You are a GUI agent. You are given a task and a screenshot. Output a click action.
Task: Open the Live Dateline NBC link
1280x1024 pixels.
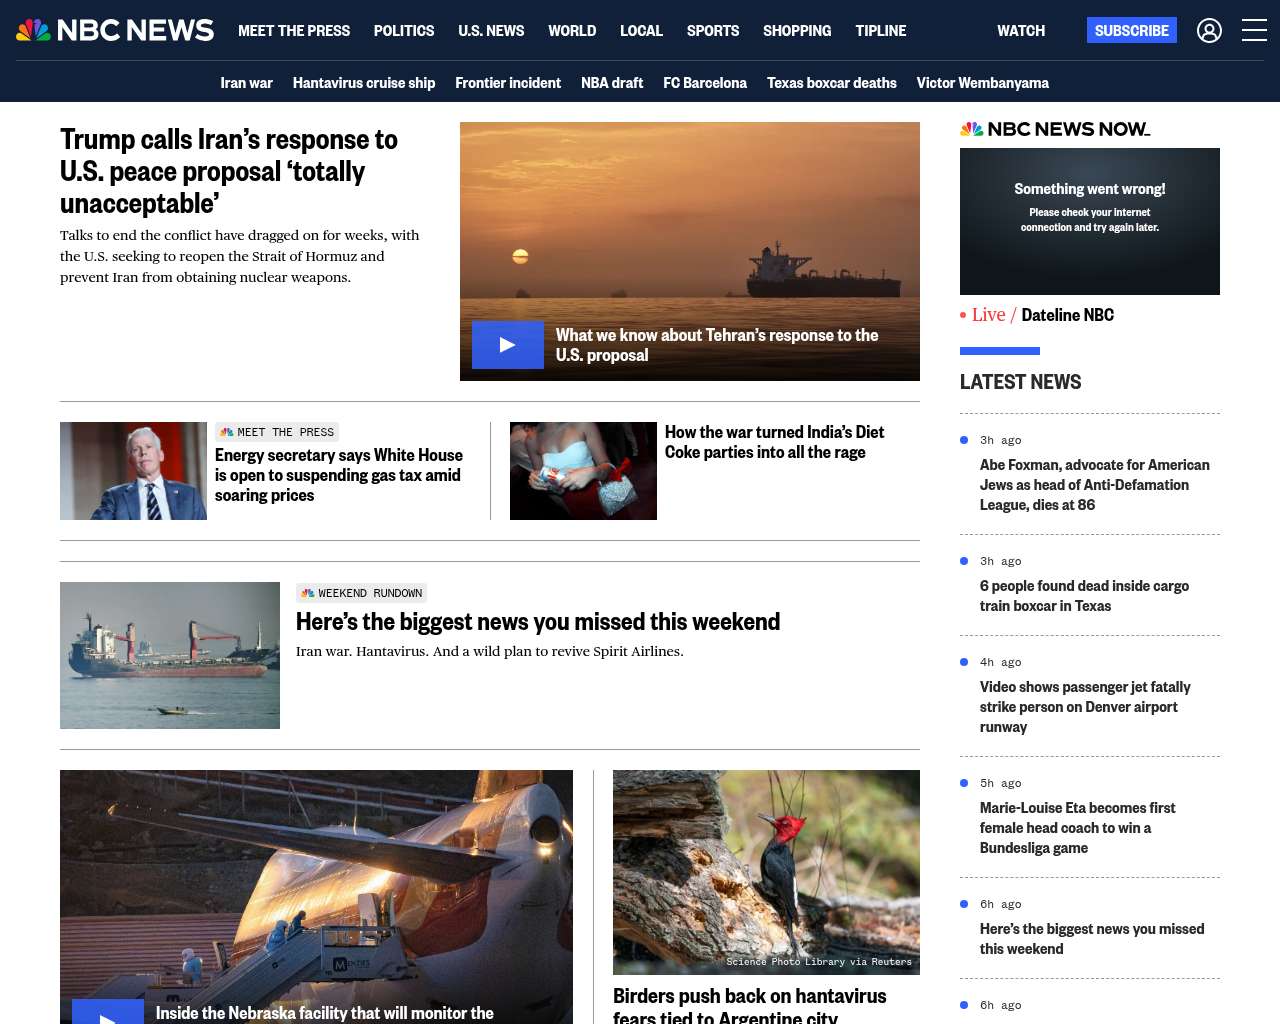tap(1037, 315)
